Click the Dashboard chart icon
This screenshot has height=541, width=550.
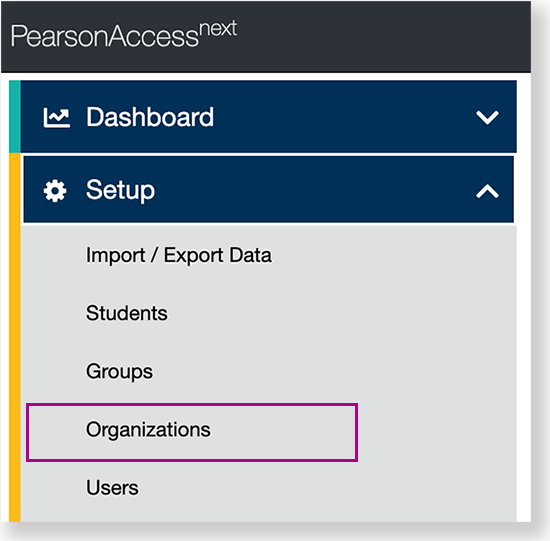(x=56, y=118)
